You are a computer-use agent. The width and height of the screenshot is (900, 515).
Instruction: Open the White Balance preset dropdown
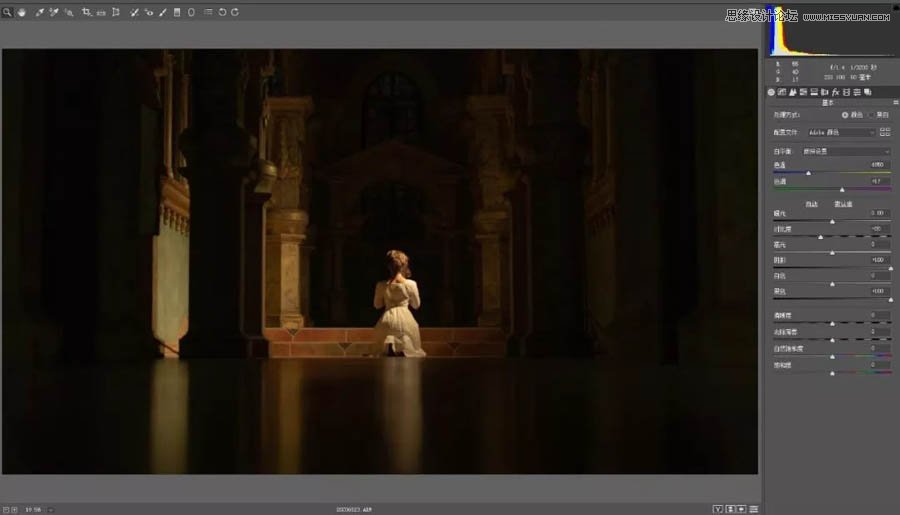[x=846, y=152]
